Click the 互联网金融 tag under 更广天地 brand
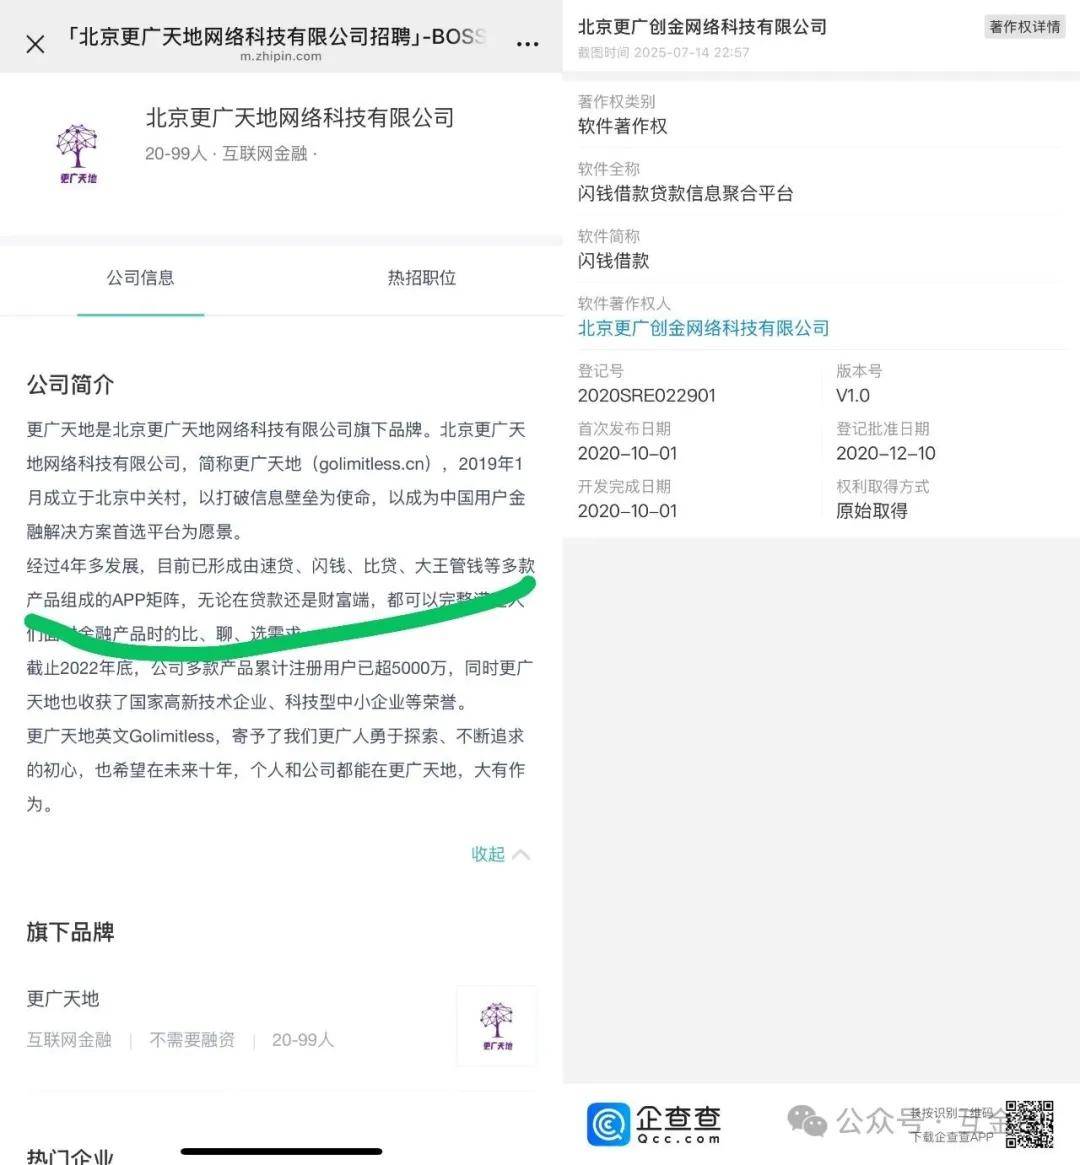Viewport: 1080px width, 1165px height. (x=68, y=1040)
